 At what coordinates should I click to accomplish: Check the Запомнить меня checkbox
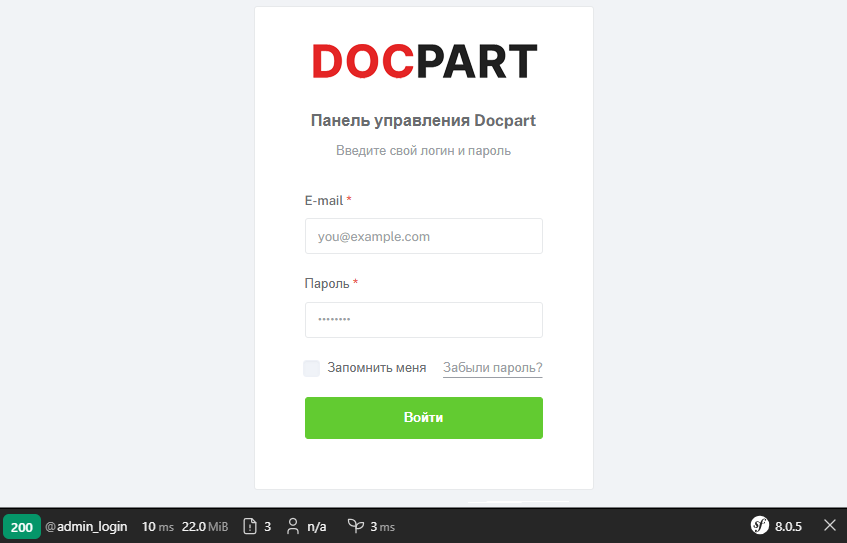311,368
